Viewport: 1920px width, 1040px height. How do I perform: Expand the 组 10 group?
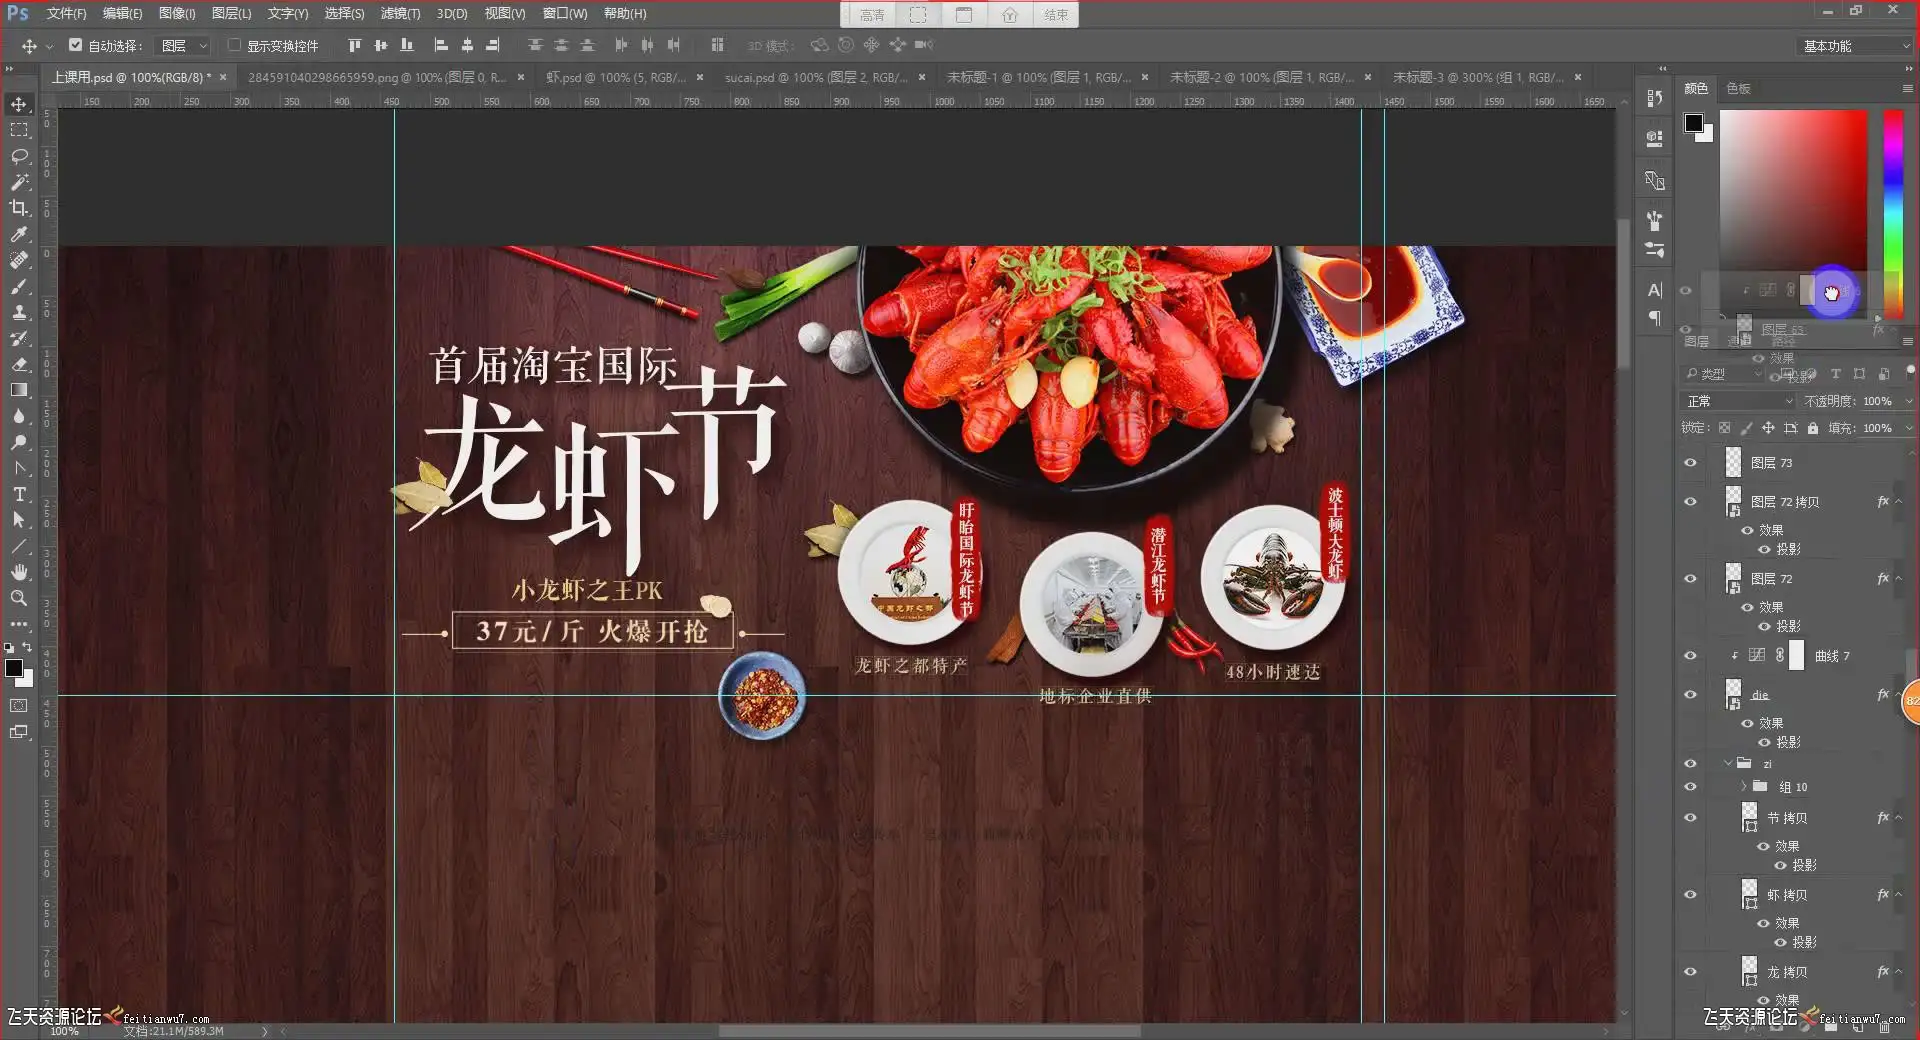coord(1744,787)
